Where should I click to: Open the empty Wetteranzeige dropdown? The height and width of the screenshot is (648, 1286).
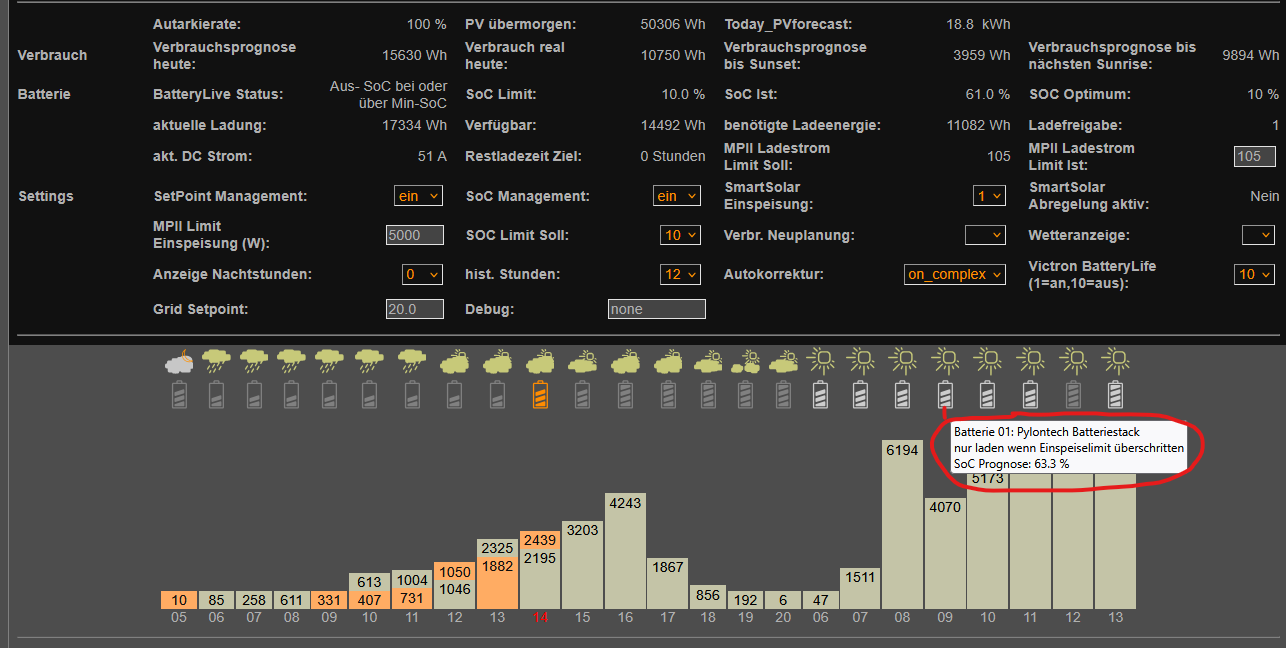(x=1258, y=235)
